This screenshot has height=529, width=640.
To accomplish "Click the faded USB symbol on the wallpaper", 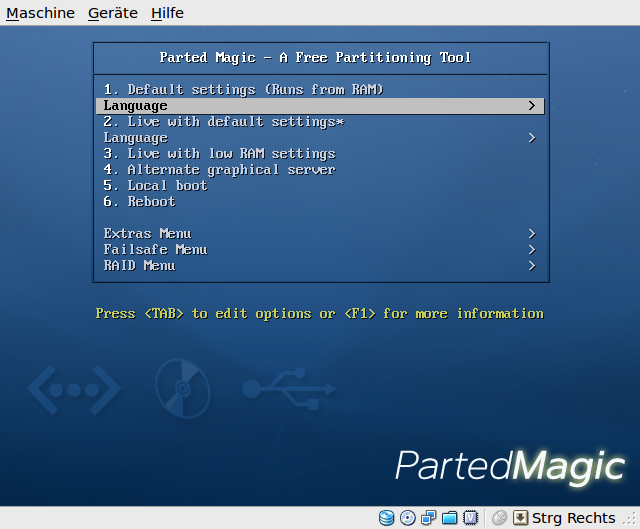I will click(x=289, y=387).
